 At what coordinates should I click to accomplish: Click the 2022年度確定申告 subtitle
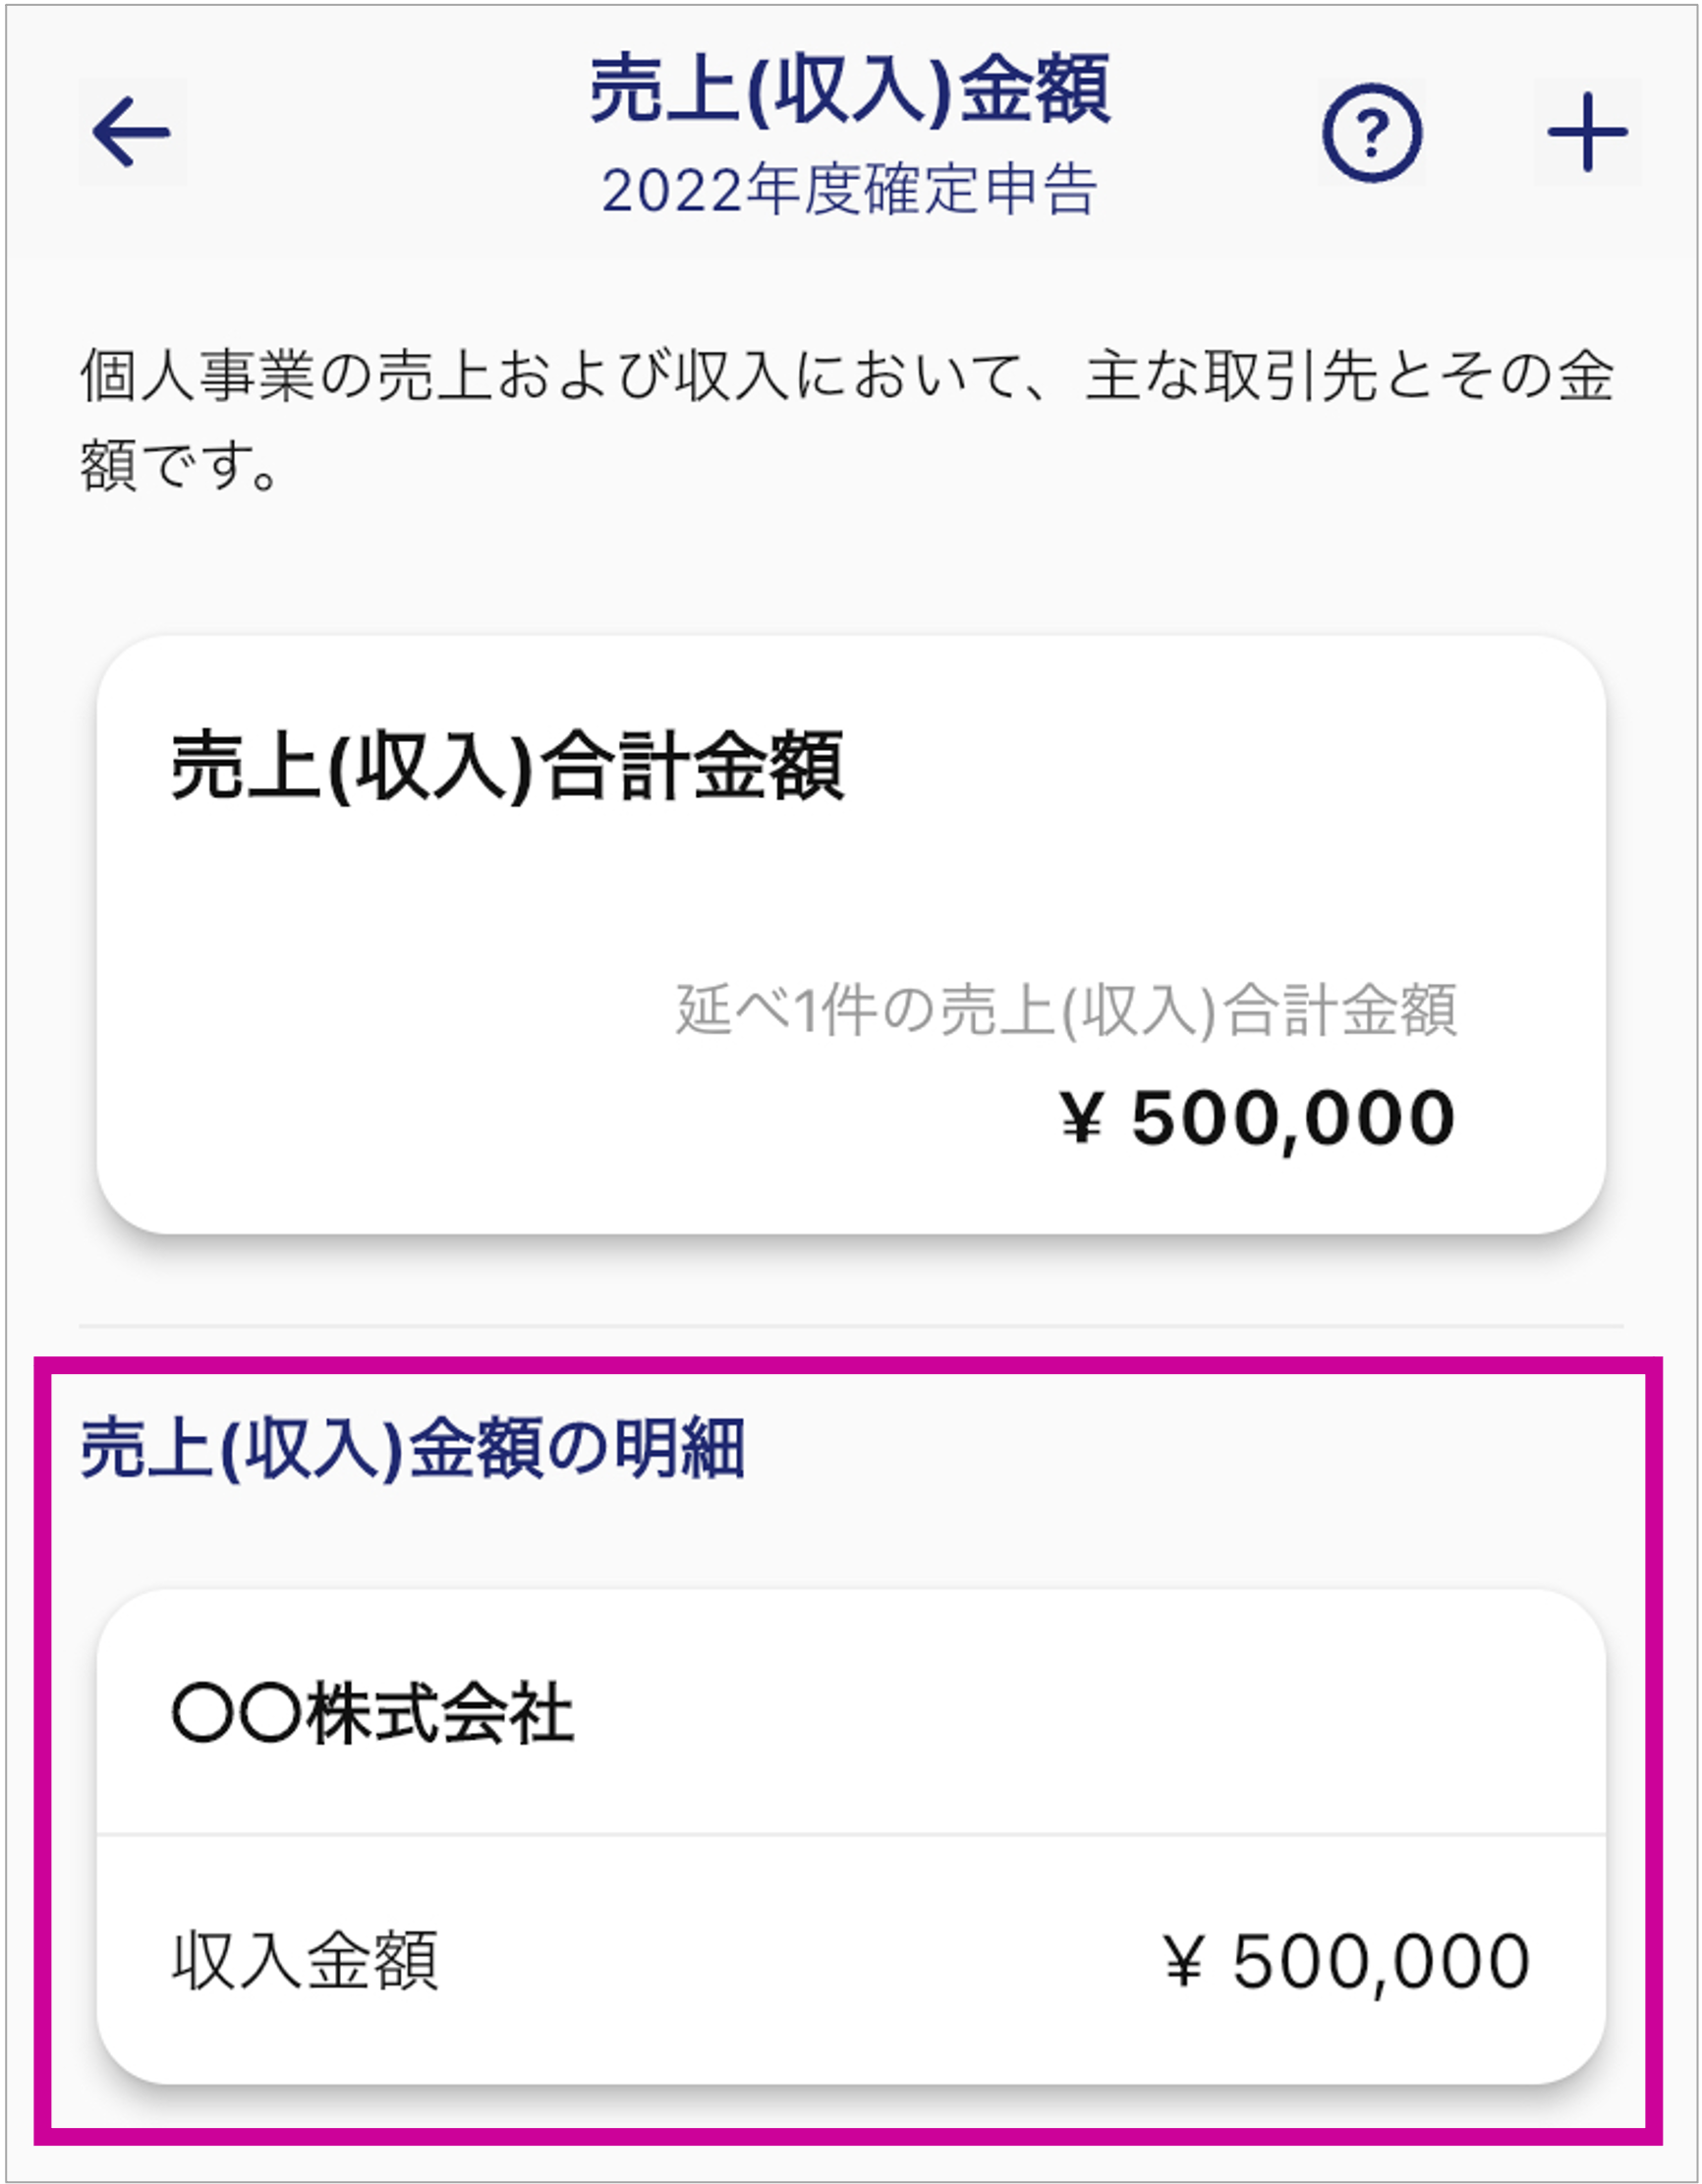tap(850, 189)
